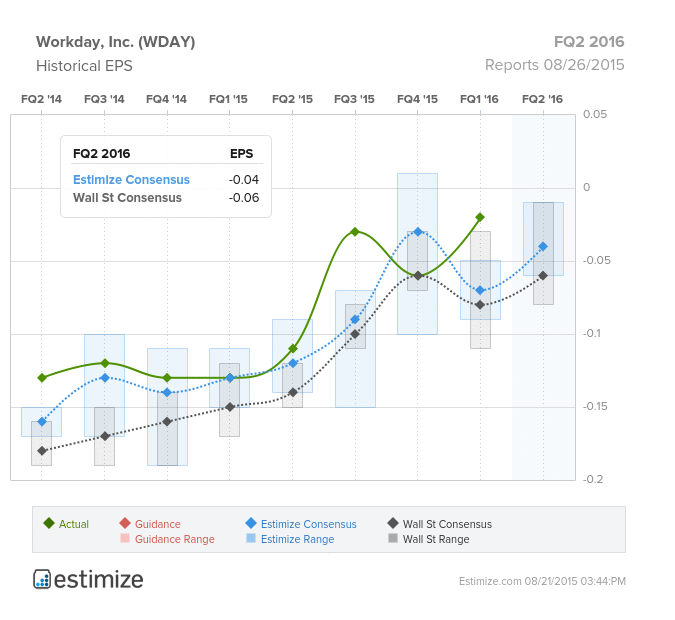675x620 pixels.
Task: Click the blue Estimize Range square swatch
Action: [x=251, y=538]
